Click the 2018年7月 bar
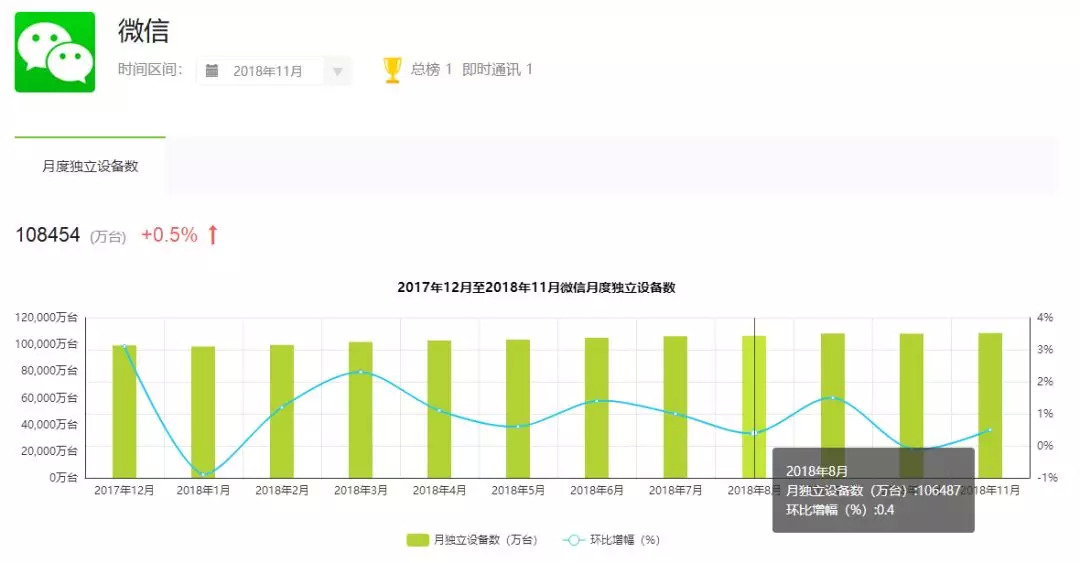 [x=675, y=407]
